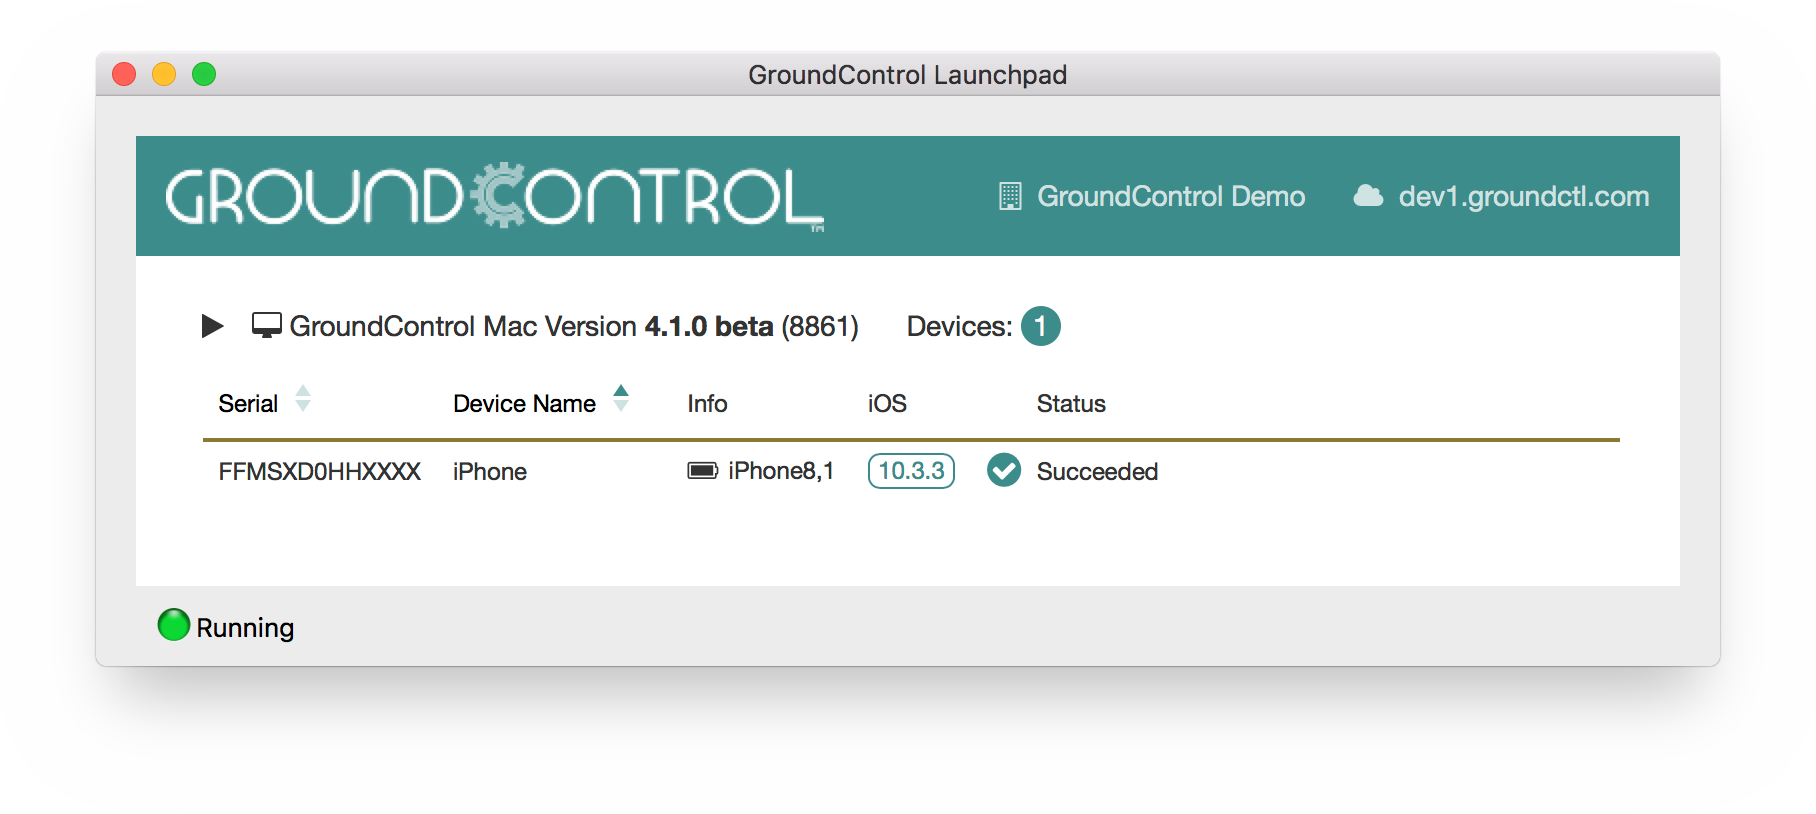The image size is (1816, 814).
Task: Click the Succeeded checkmark status icon
Action: pos(1004,470)
